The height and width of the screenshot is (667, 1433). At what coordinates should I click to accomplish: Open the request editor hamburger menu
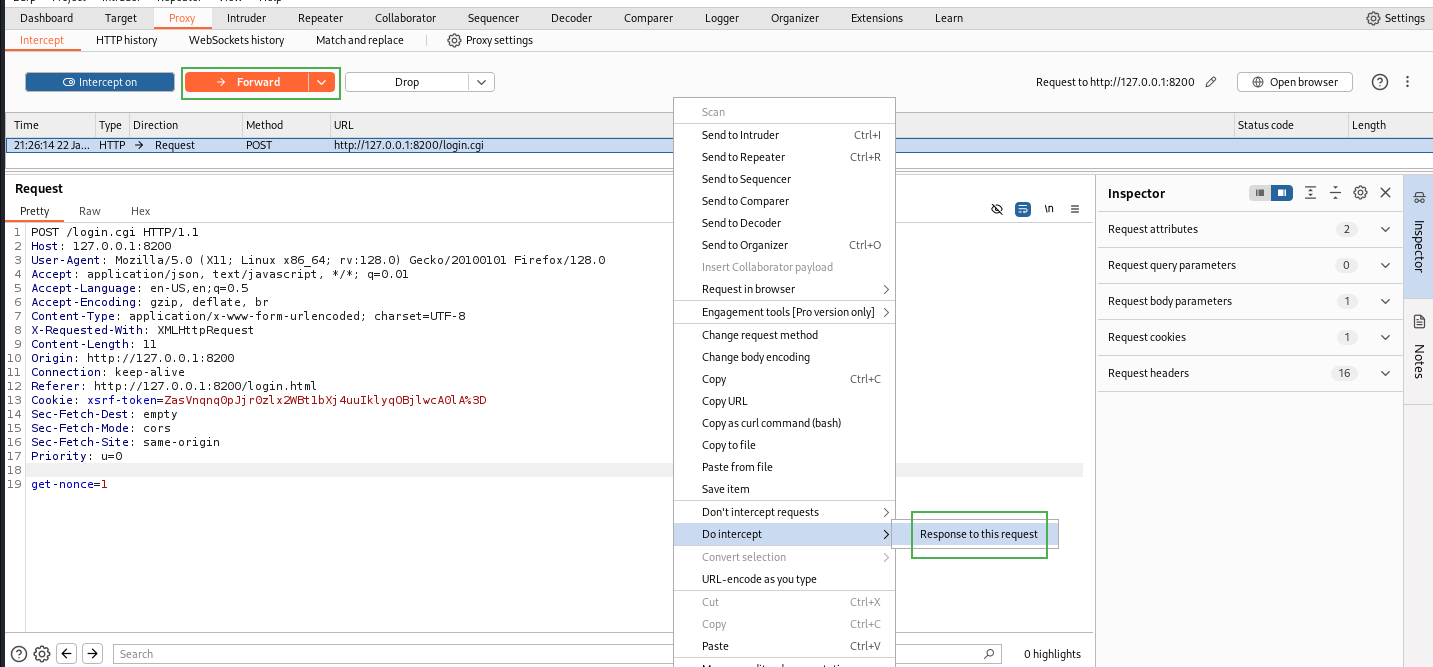click(1075, 209)
